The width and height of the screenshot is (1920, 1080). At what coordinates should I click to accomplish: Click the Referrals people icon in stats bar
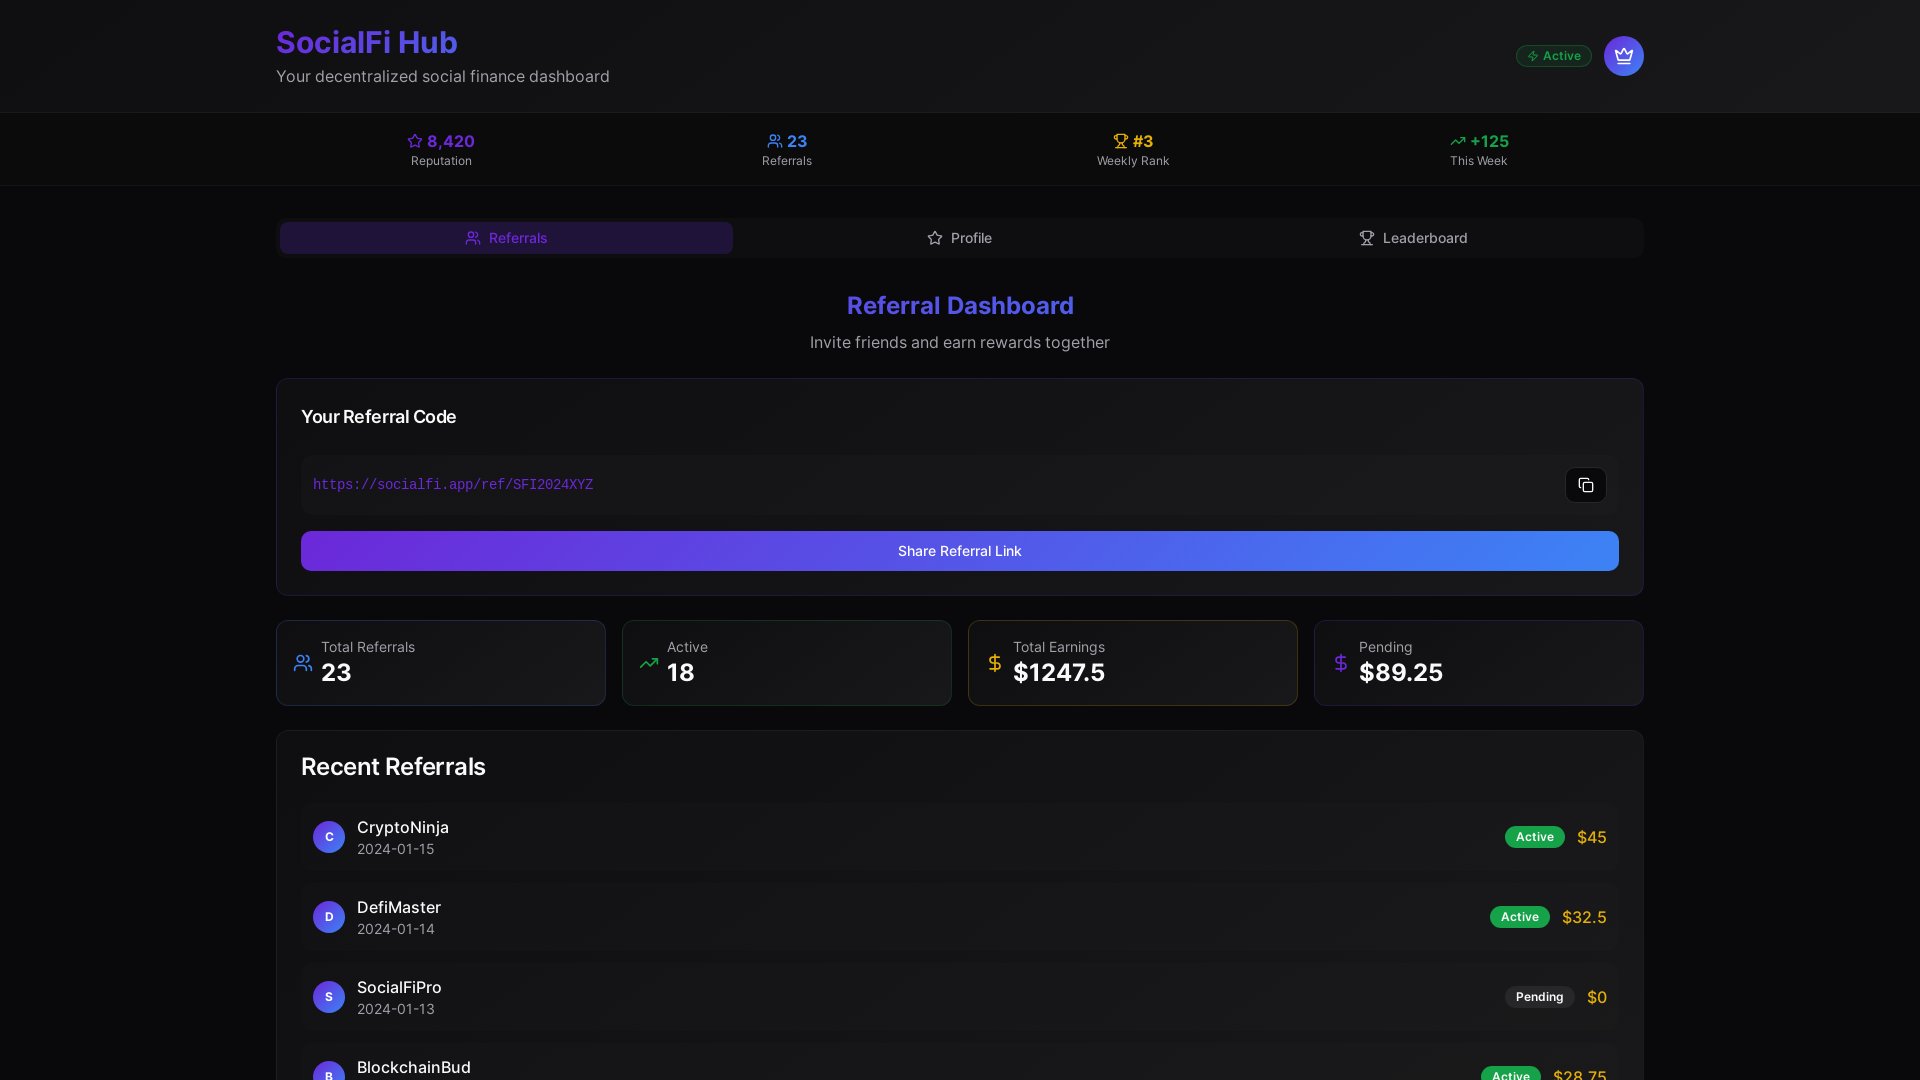[x=774, y=141]
